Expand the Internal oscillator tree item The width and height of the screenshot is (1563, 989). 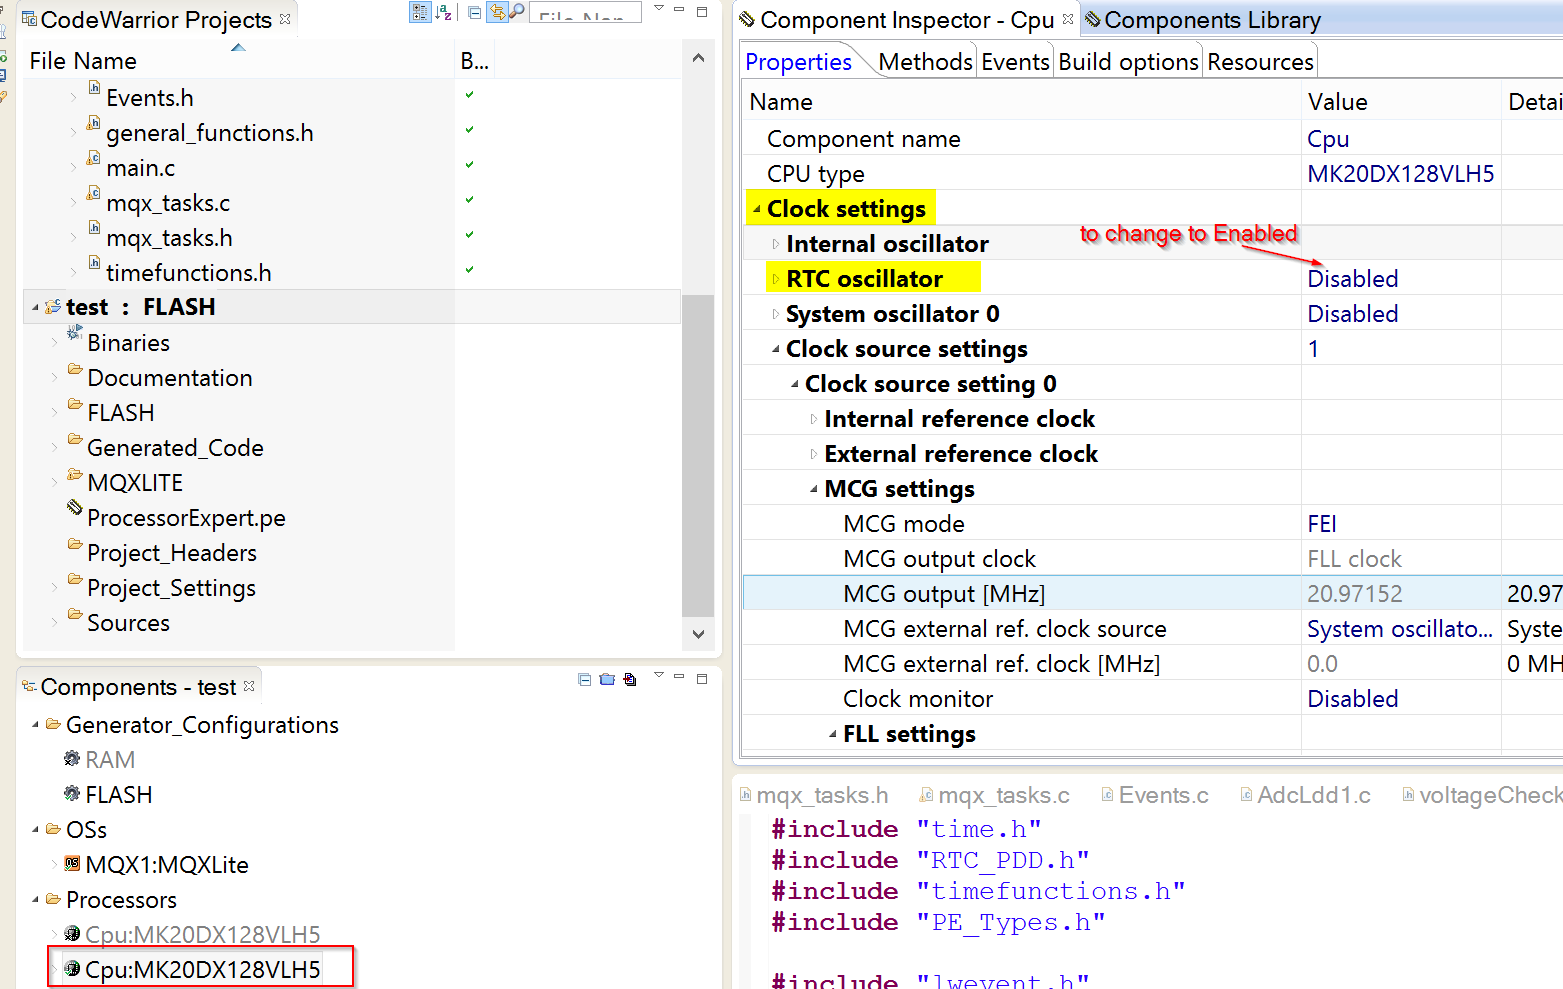(777, 243)
